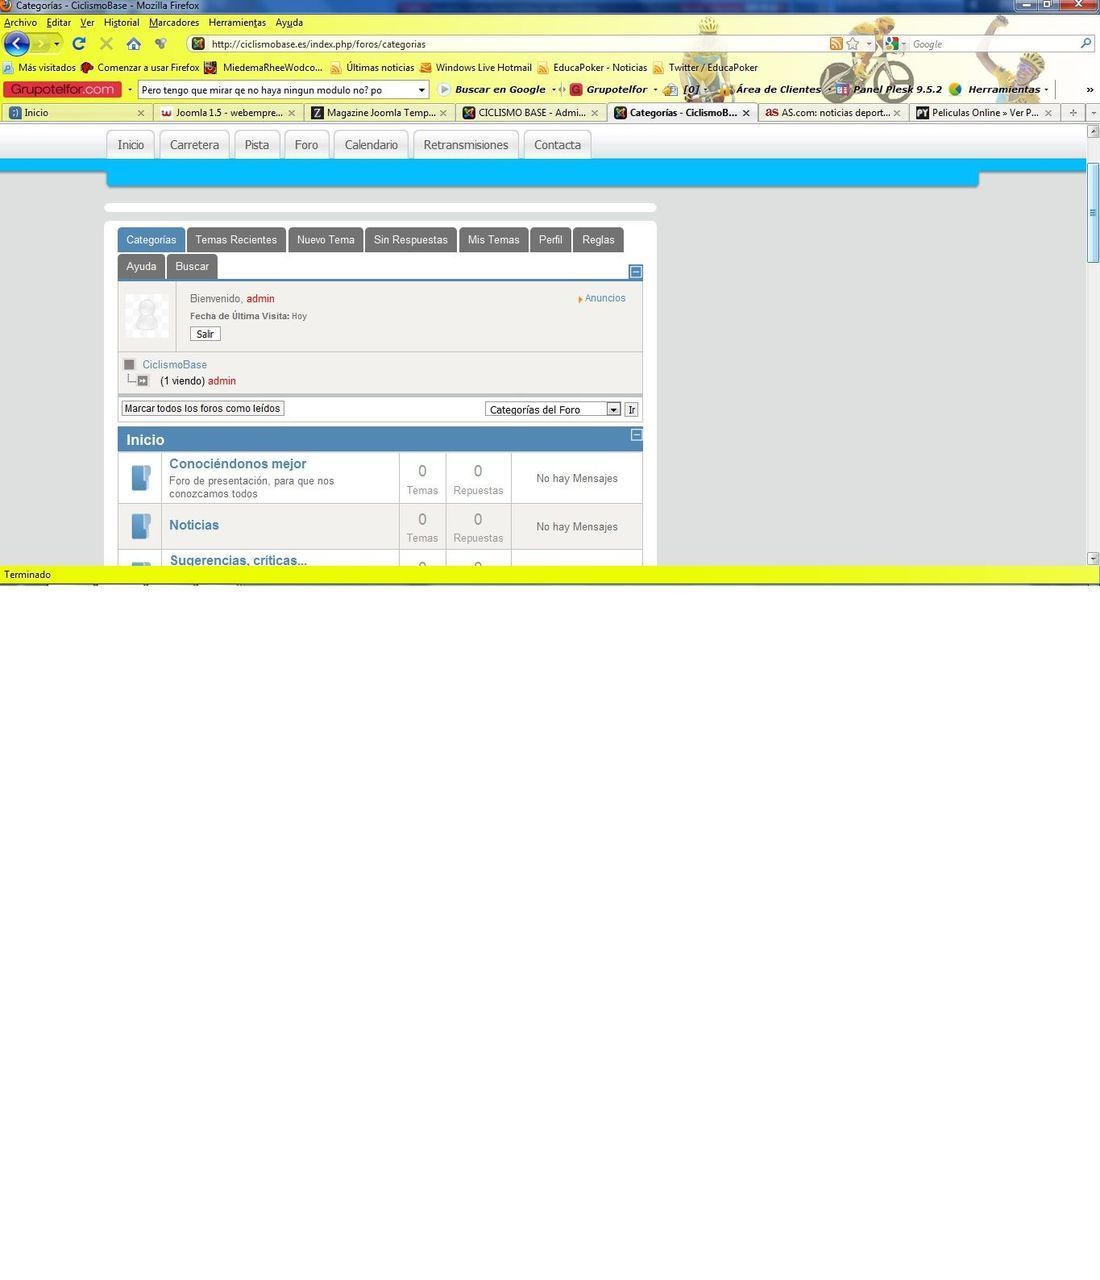
Task: Switch to Peliculas Online tab
Action: pos(984,113)
